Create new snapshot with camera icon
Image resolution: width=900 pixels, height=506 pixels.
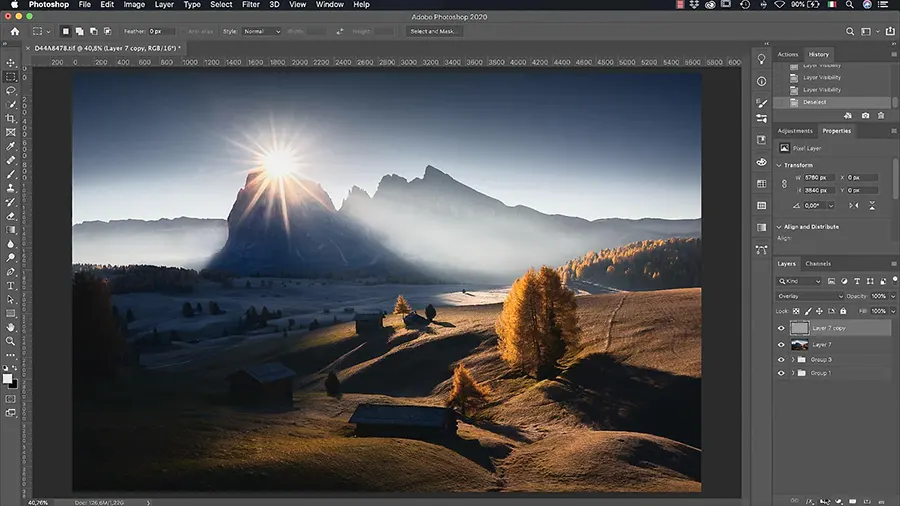point(865,115)
